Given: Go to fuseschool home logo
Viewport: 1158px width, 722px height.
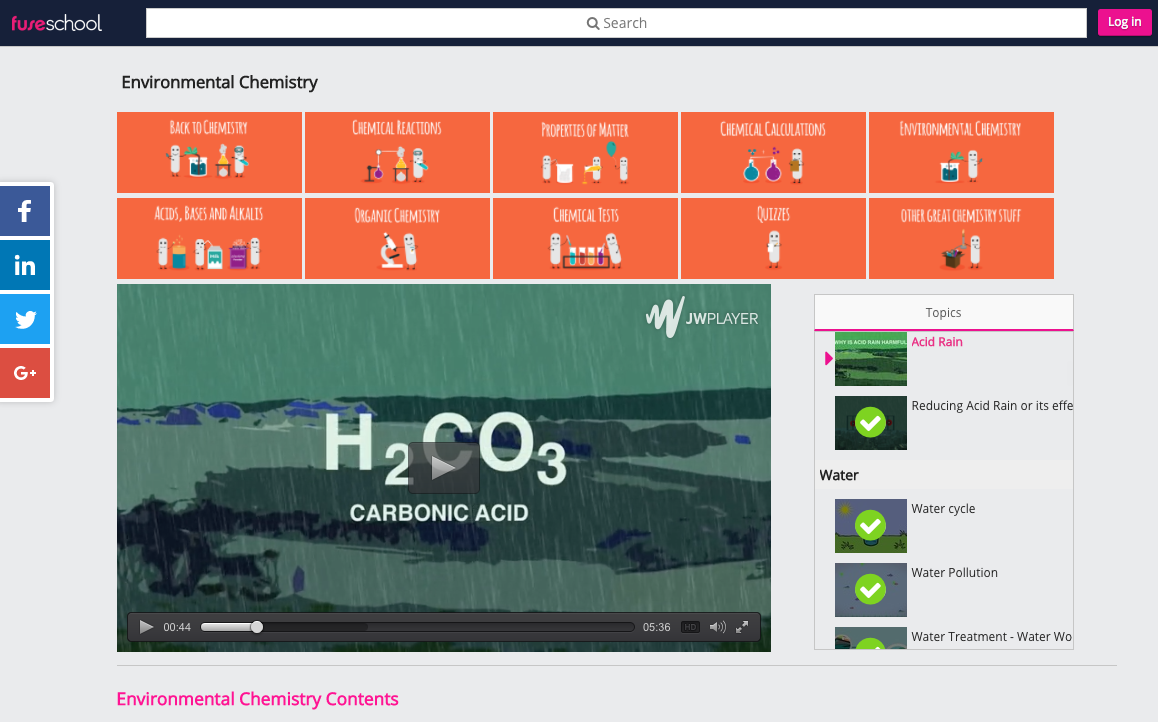Looking at the screenshot, I should (57, 22).
